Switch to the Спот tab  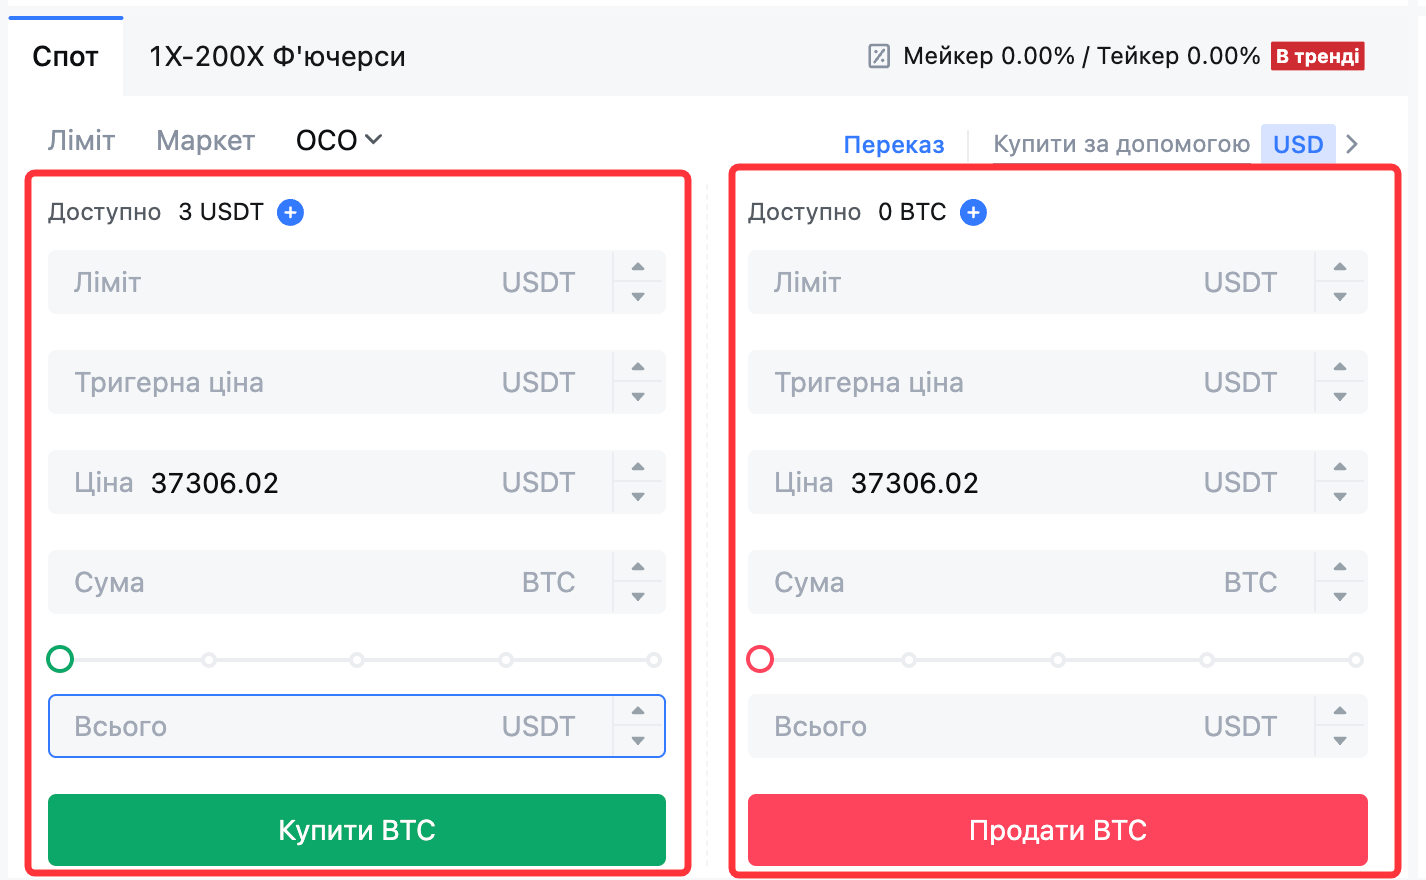tap(65, 56)
